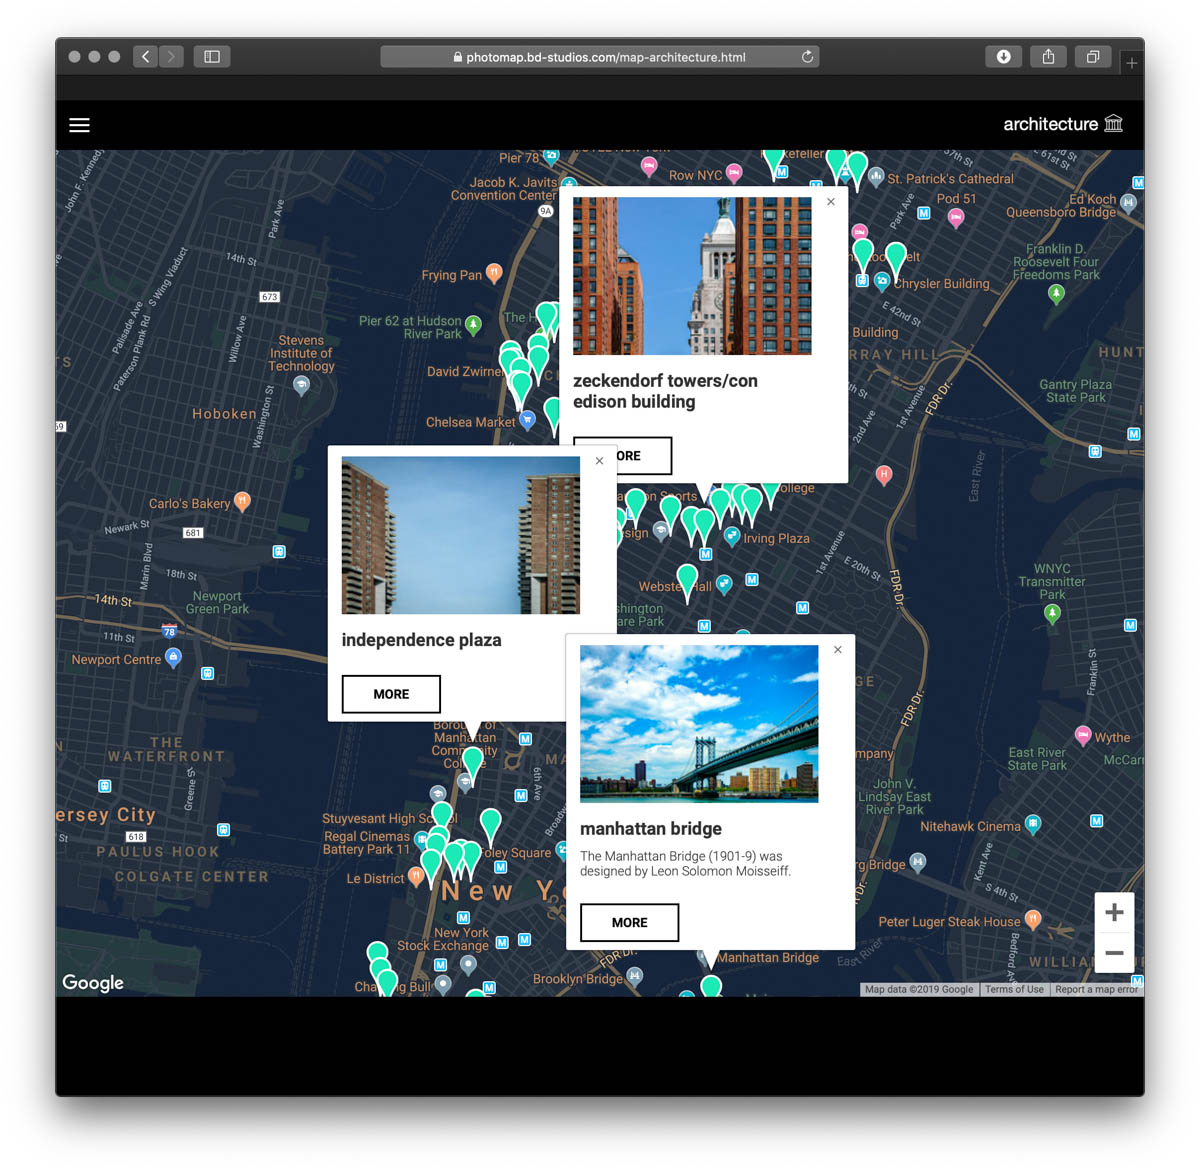The image size is (1200, 1170).
Task: Select the Carlo's Bakery marker
Action: pyautogui.click(x=242, y=501)
